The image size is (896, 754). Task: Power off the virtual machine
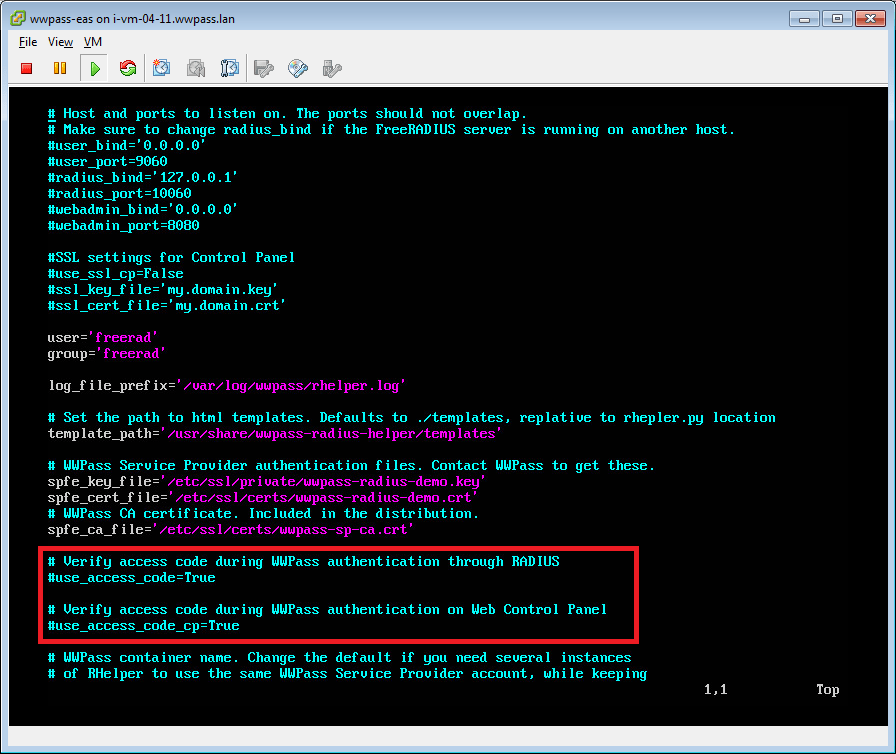tap(26, 68)
